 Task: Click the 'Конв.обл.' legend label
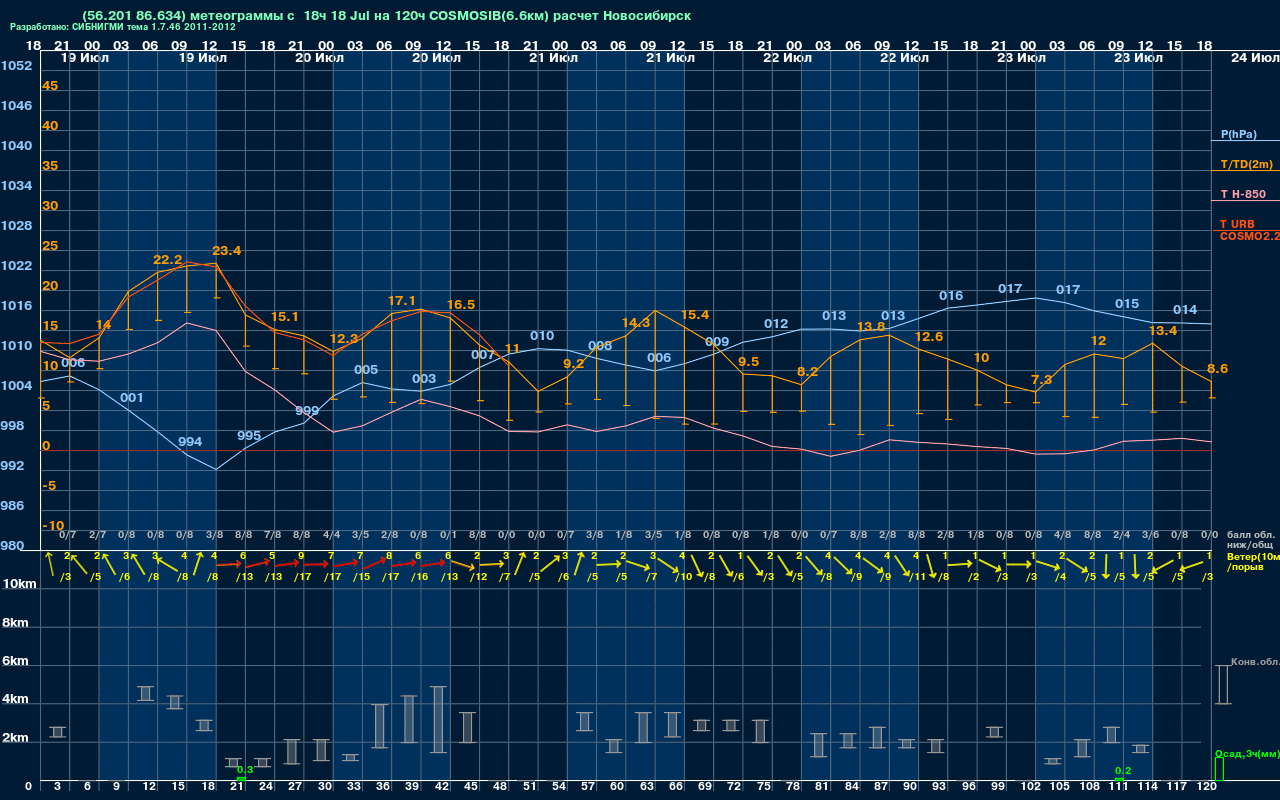point(1255,662)
